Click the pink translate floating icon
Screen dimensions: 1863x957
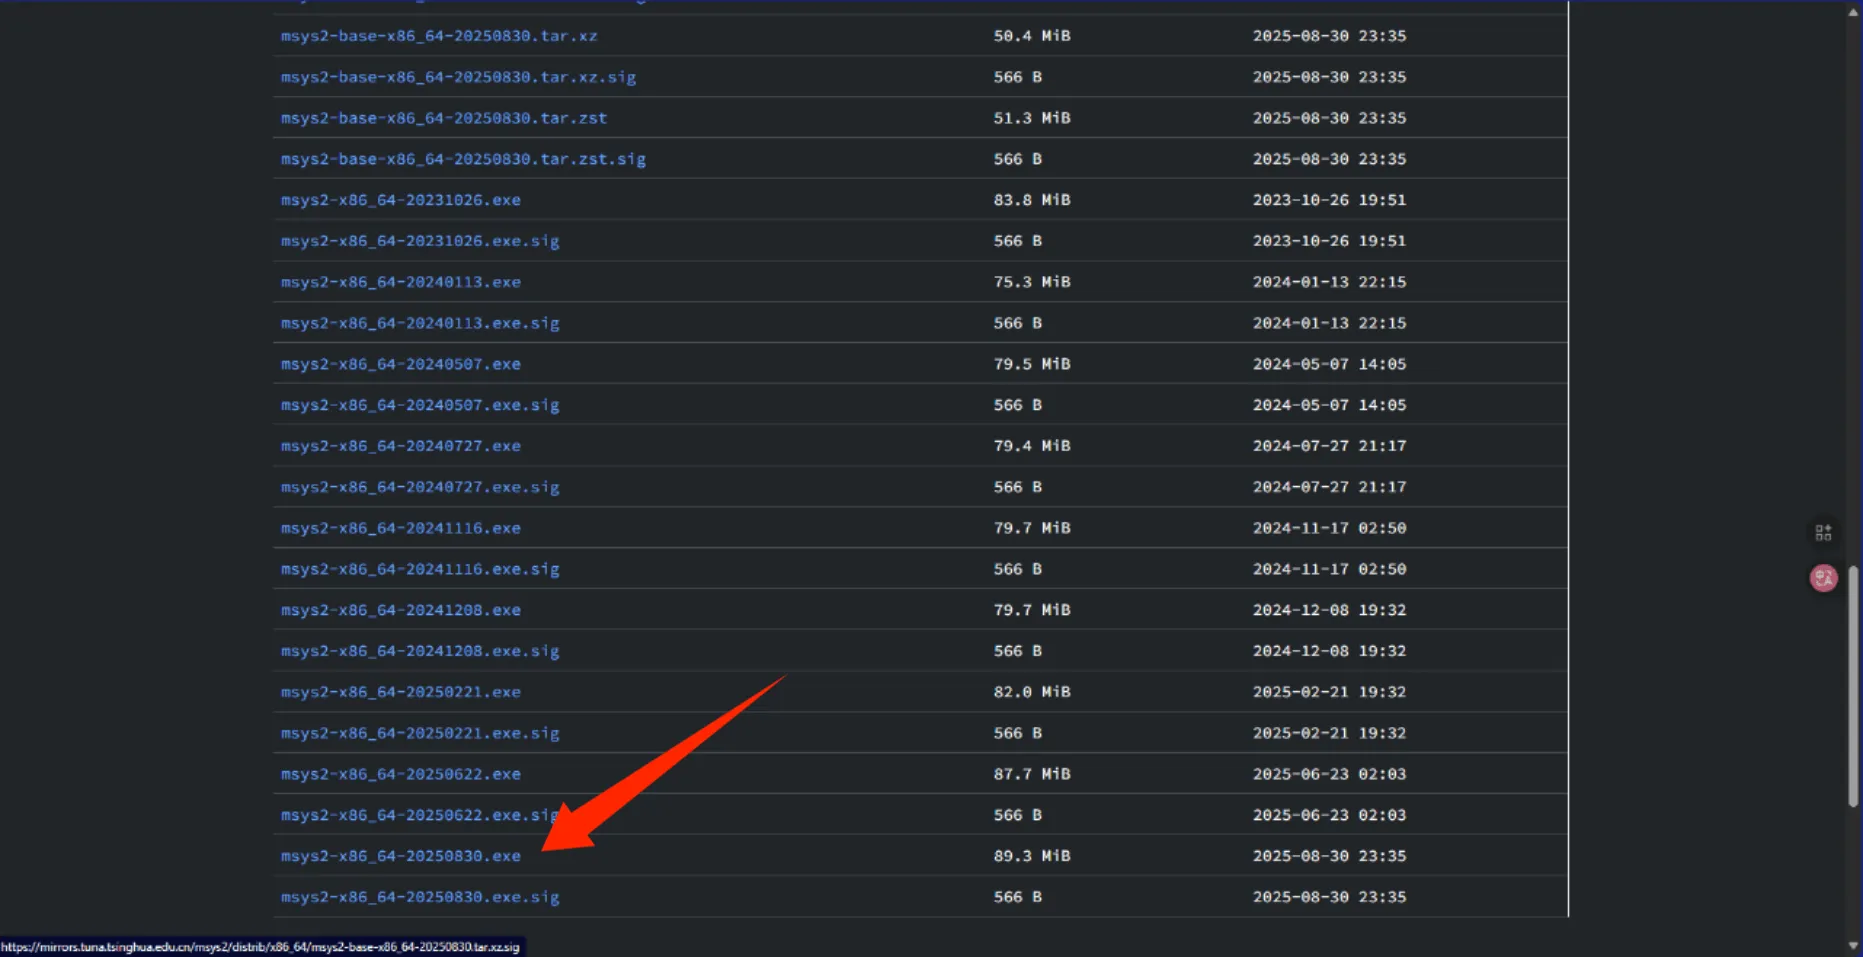pyautogui.click(x=1823, y=578)
